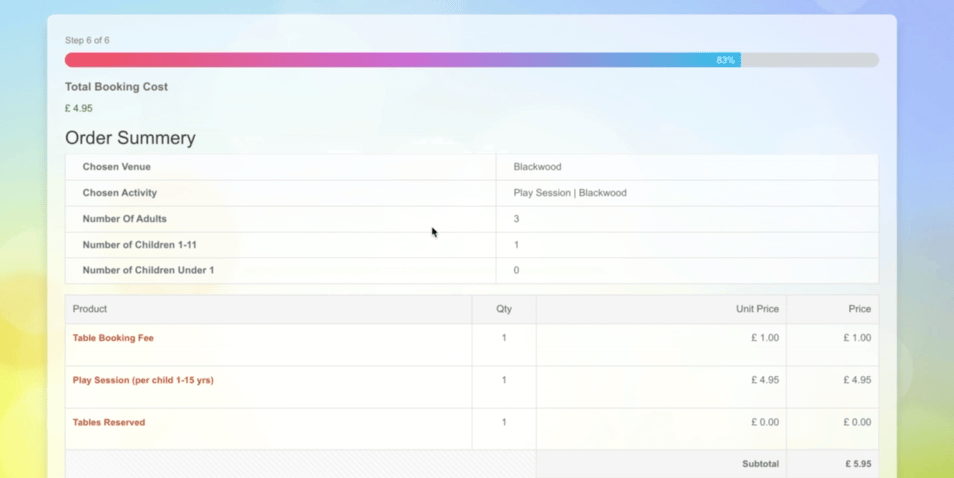Select the 'Step 6 of 6' text
The width and height of the screenshot is (954, 478).
[87, 40]
